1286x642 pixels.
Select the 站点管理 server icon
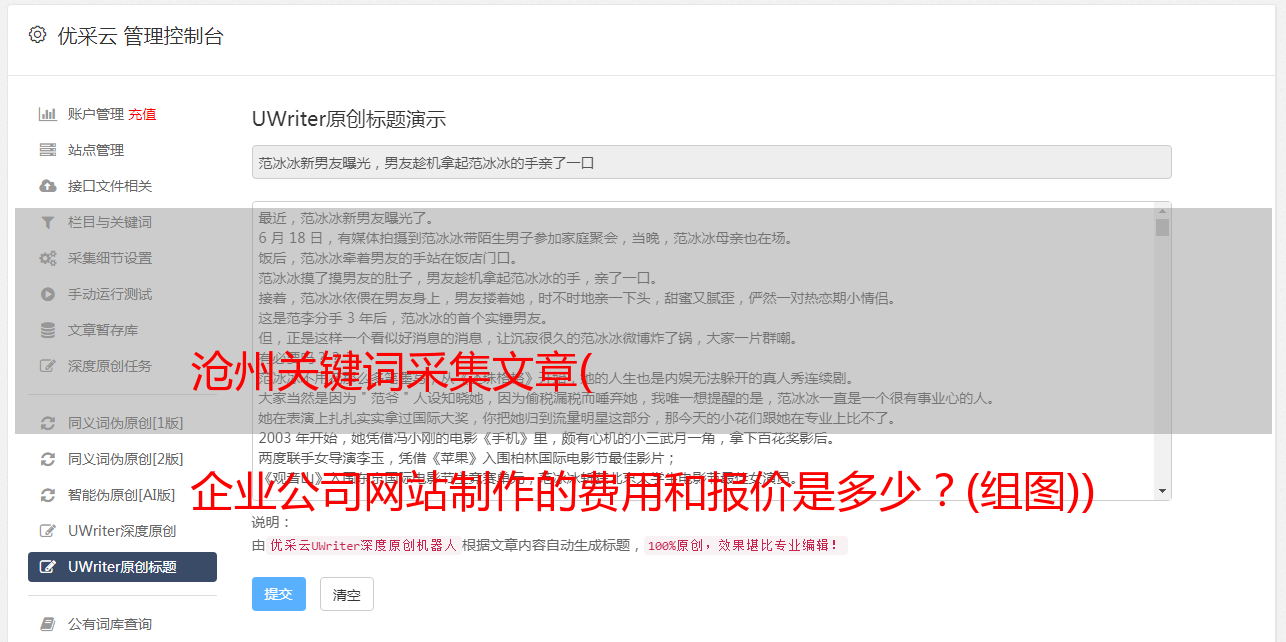click(47, 150)
